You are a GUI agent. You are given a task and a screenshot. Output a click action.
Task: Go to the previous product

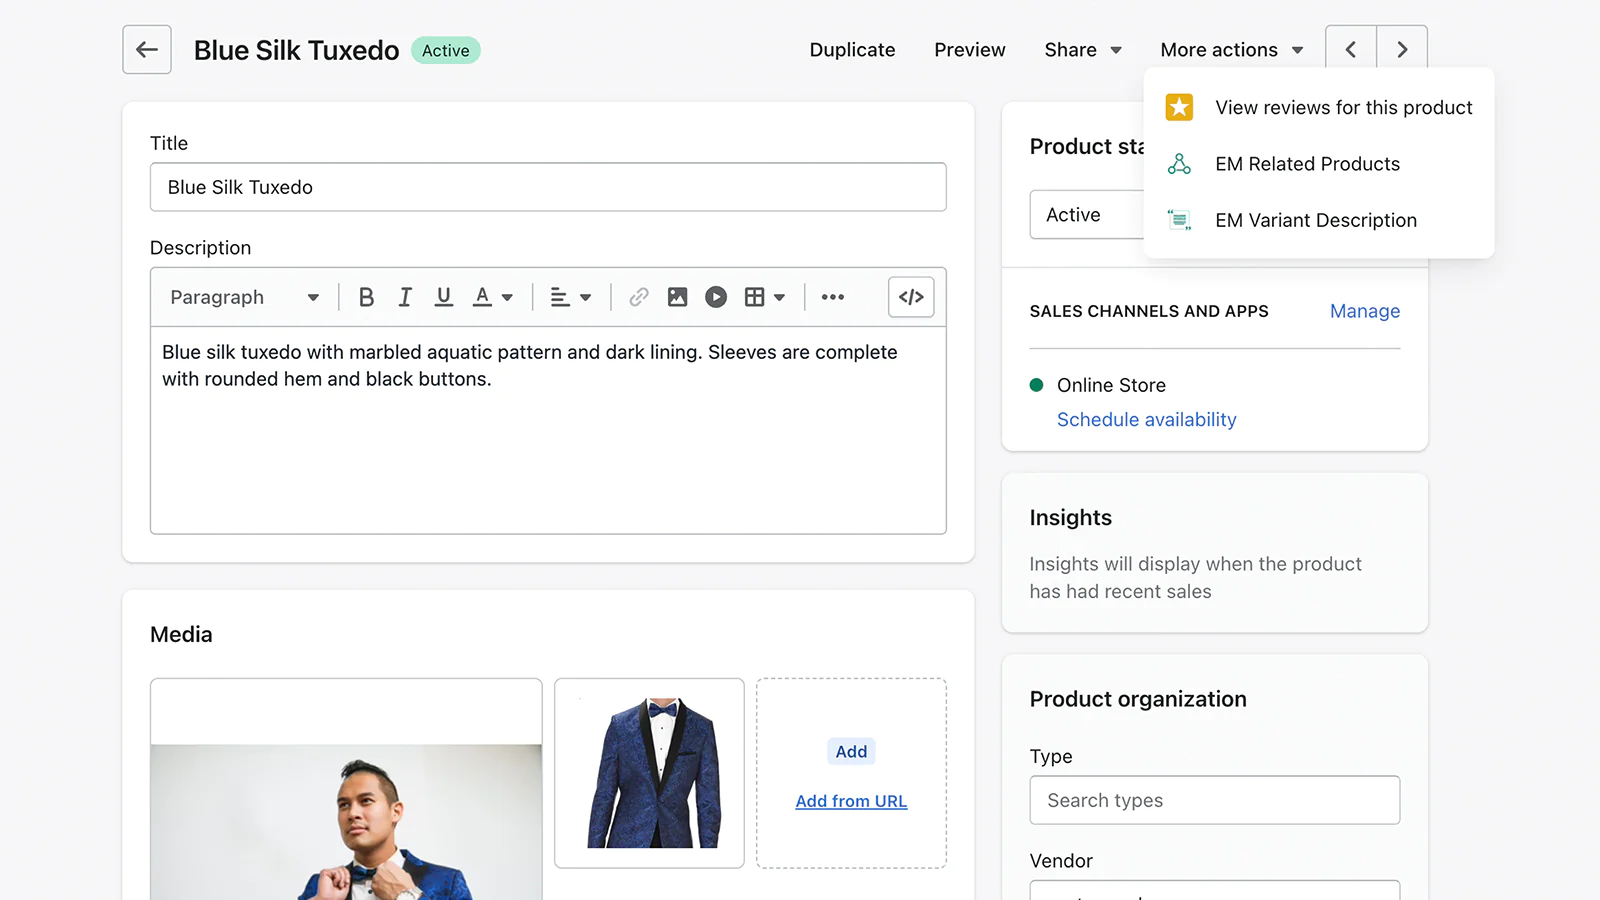pyautogui.click(x=1351, y=50)
